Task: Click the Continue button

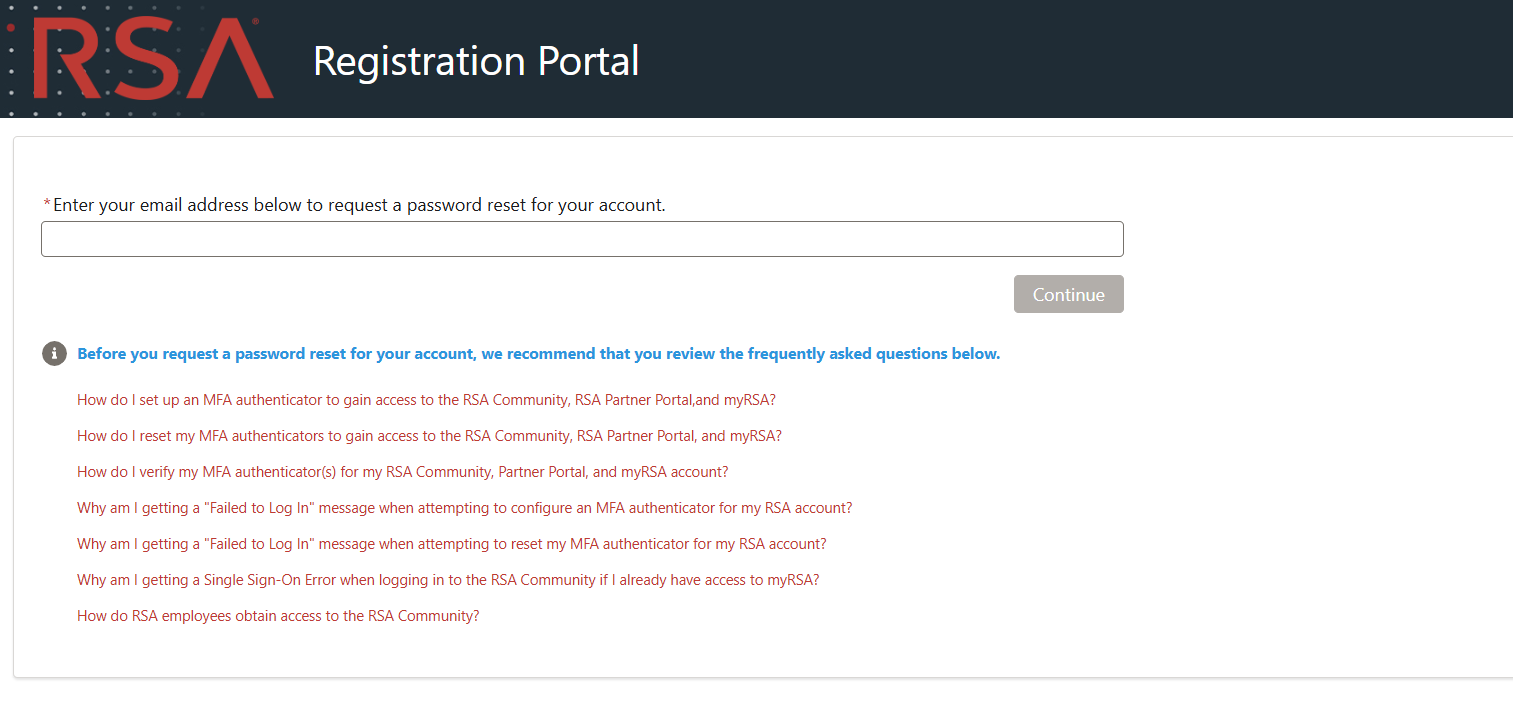Action: point(1068,294)
